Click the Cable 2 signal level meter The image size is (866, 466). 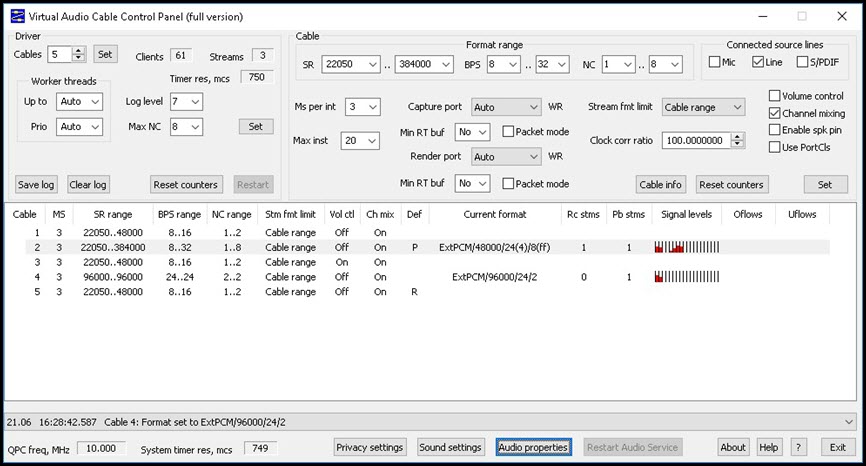tap(687, 247)
